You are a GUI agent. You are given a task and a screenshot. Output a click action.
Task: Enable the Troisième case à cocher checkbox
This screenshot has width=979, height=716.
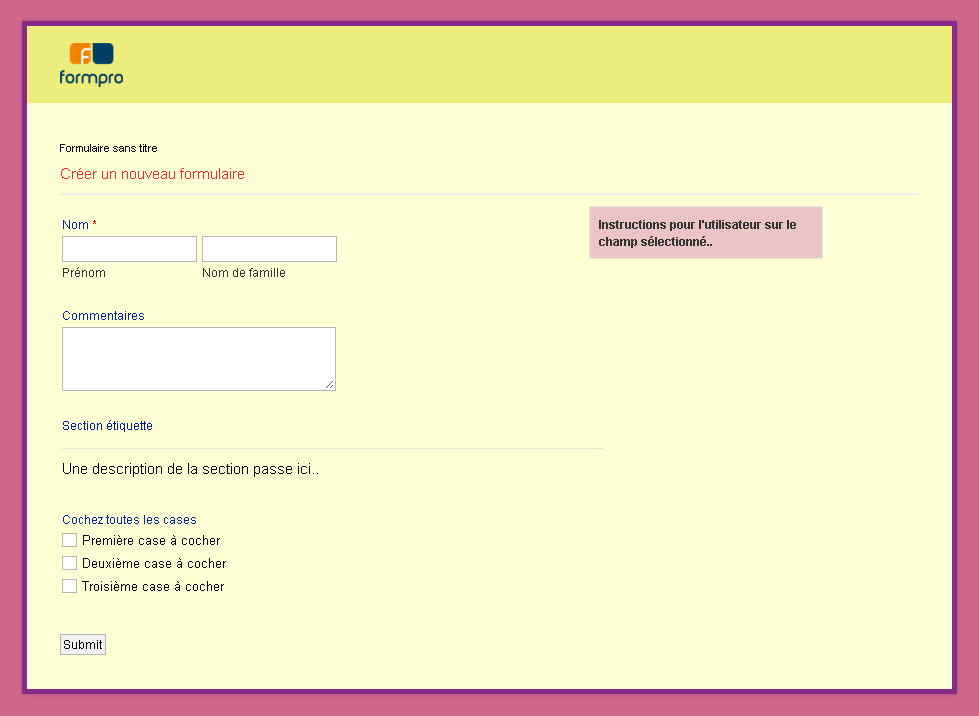coord(69,586)
